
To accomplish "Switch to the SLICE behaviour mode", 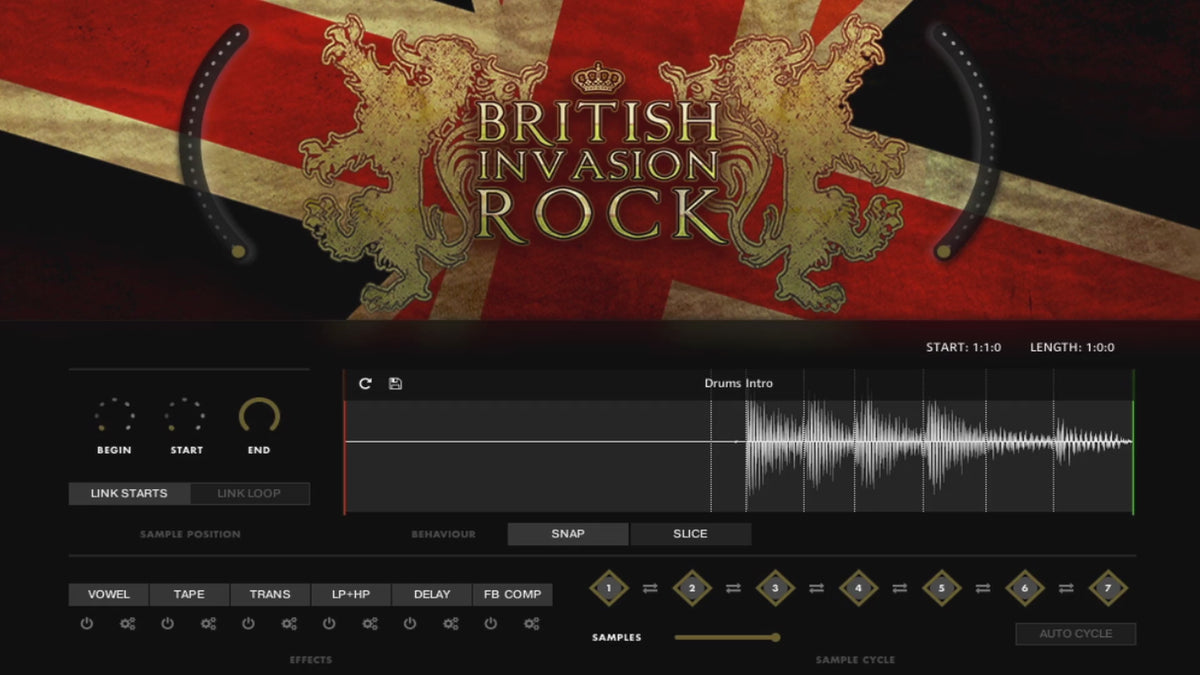I will click(690, 534).
